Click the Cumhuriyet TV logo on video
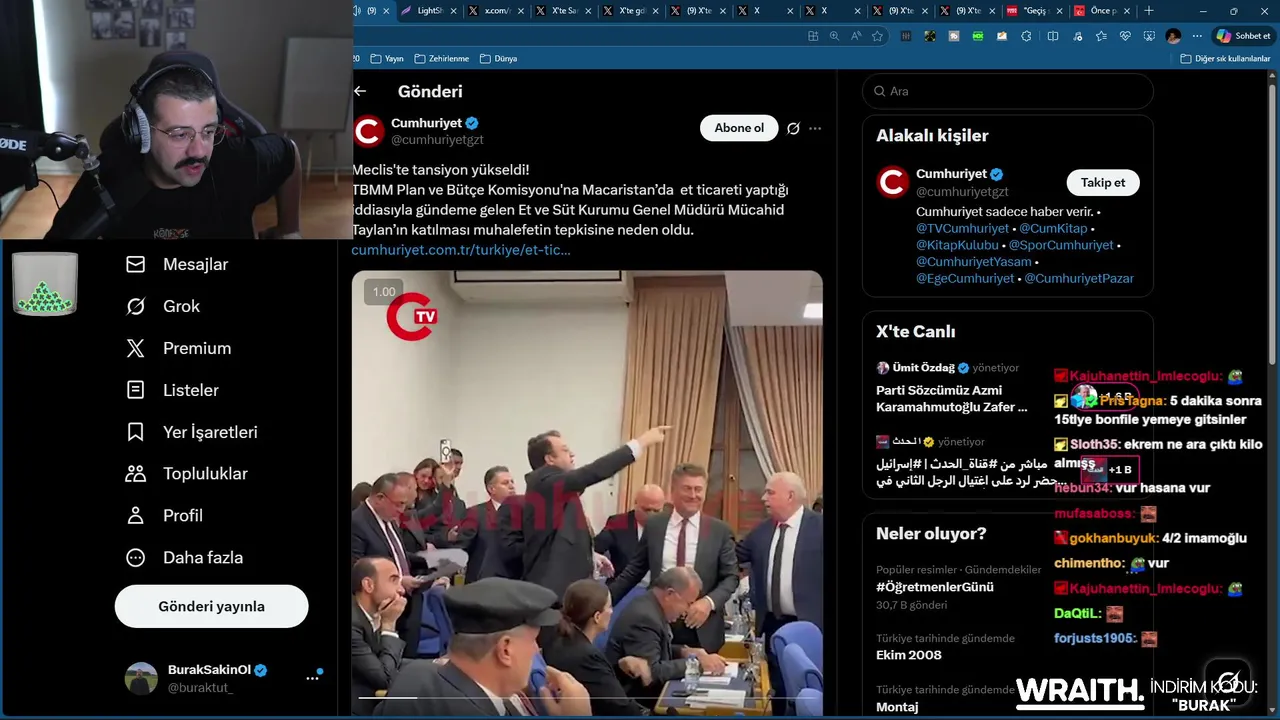This screenshot has height=720, width=1280. click(412, 316)
